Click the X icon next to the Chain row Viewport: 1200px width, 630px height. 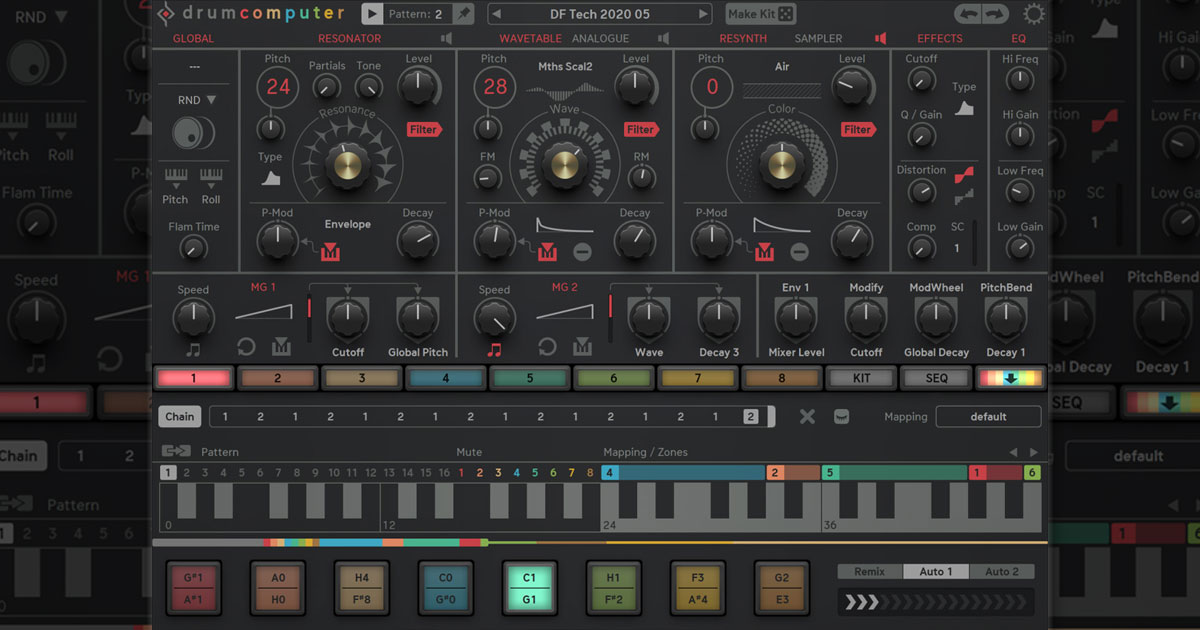tap(807, 416)
